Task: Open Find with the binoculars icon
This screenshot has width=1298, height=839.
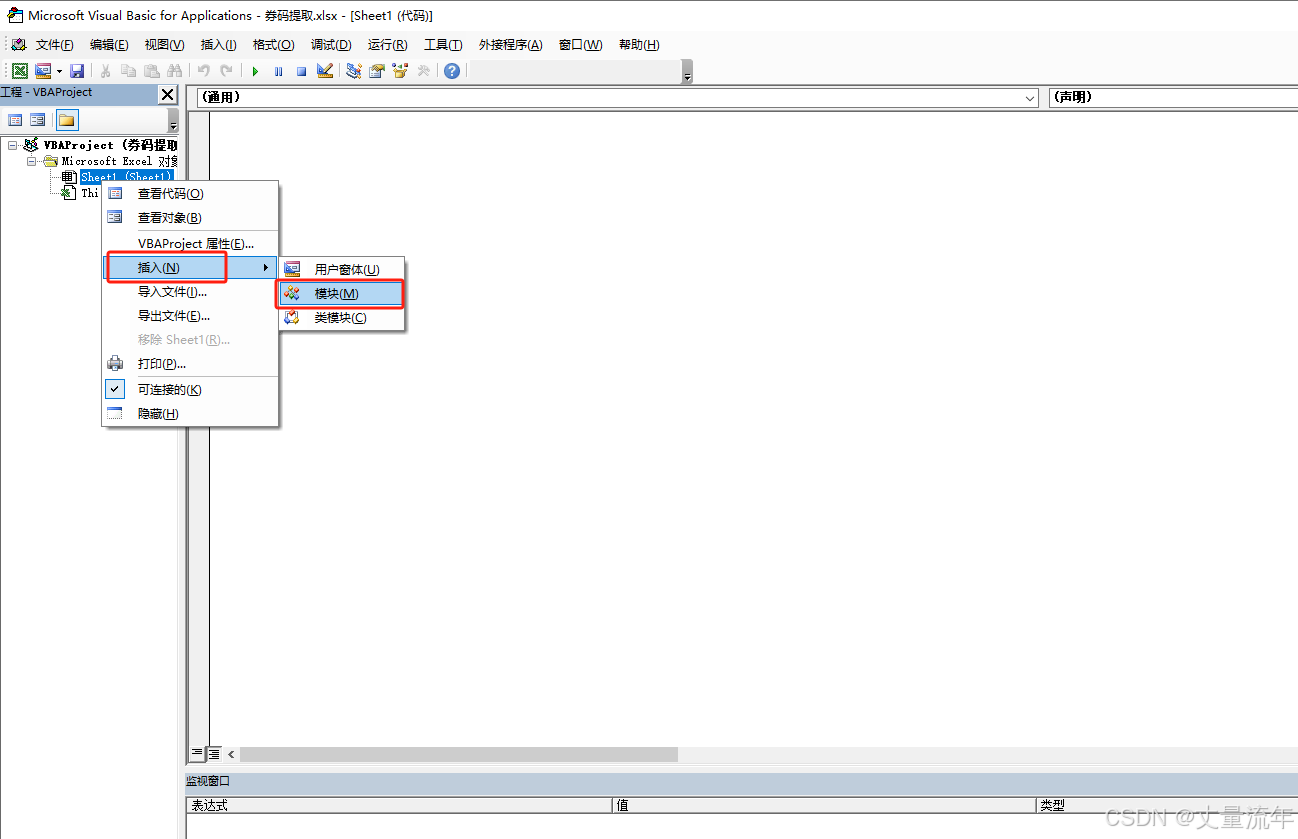Action: (175, 71)
